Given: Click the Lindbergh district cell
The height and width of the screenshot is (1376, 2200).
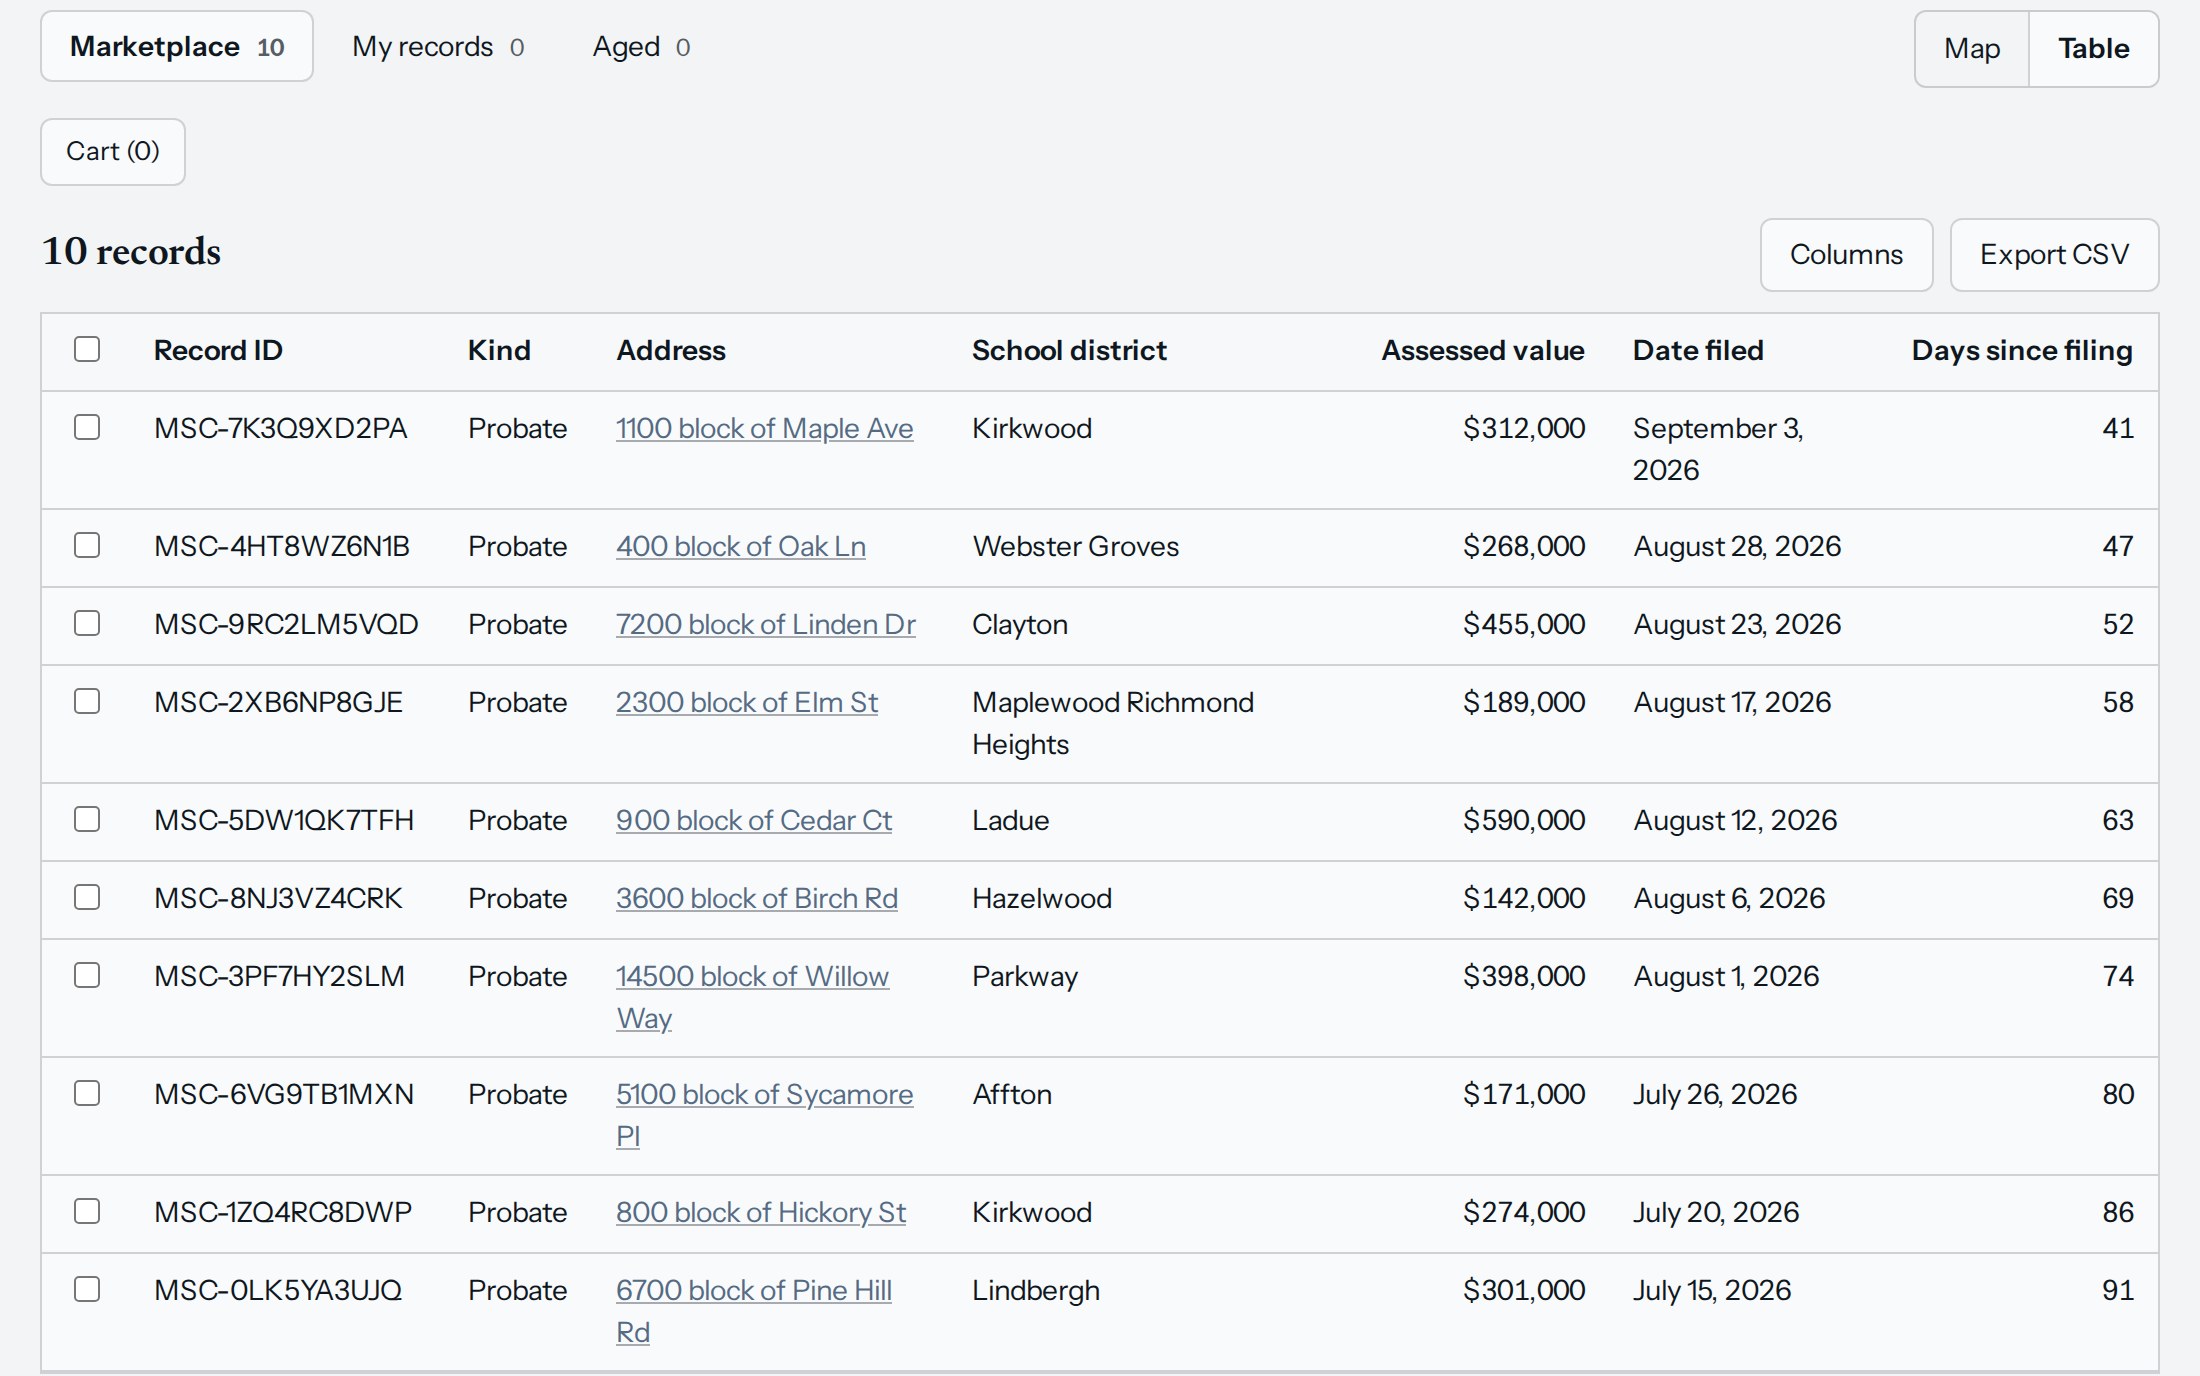Looking at the screenshot, I should [1036, 1291].
